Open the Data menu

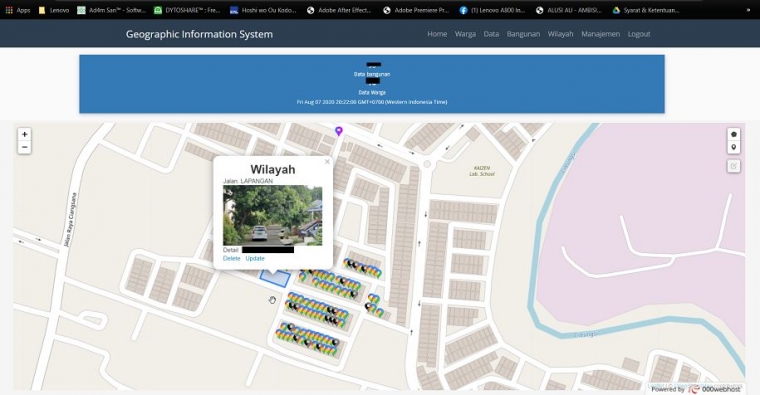[491, 34]
